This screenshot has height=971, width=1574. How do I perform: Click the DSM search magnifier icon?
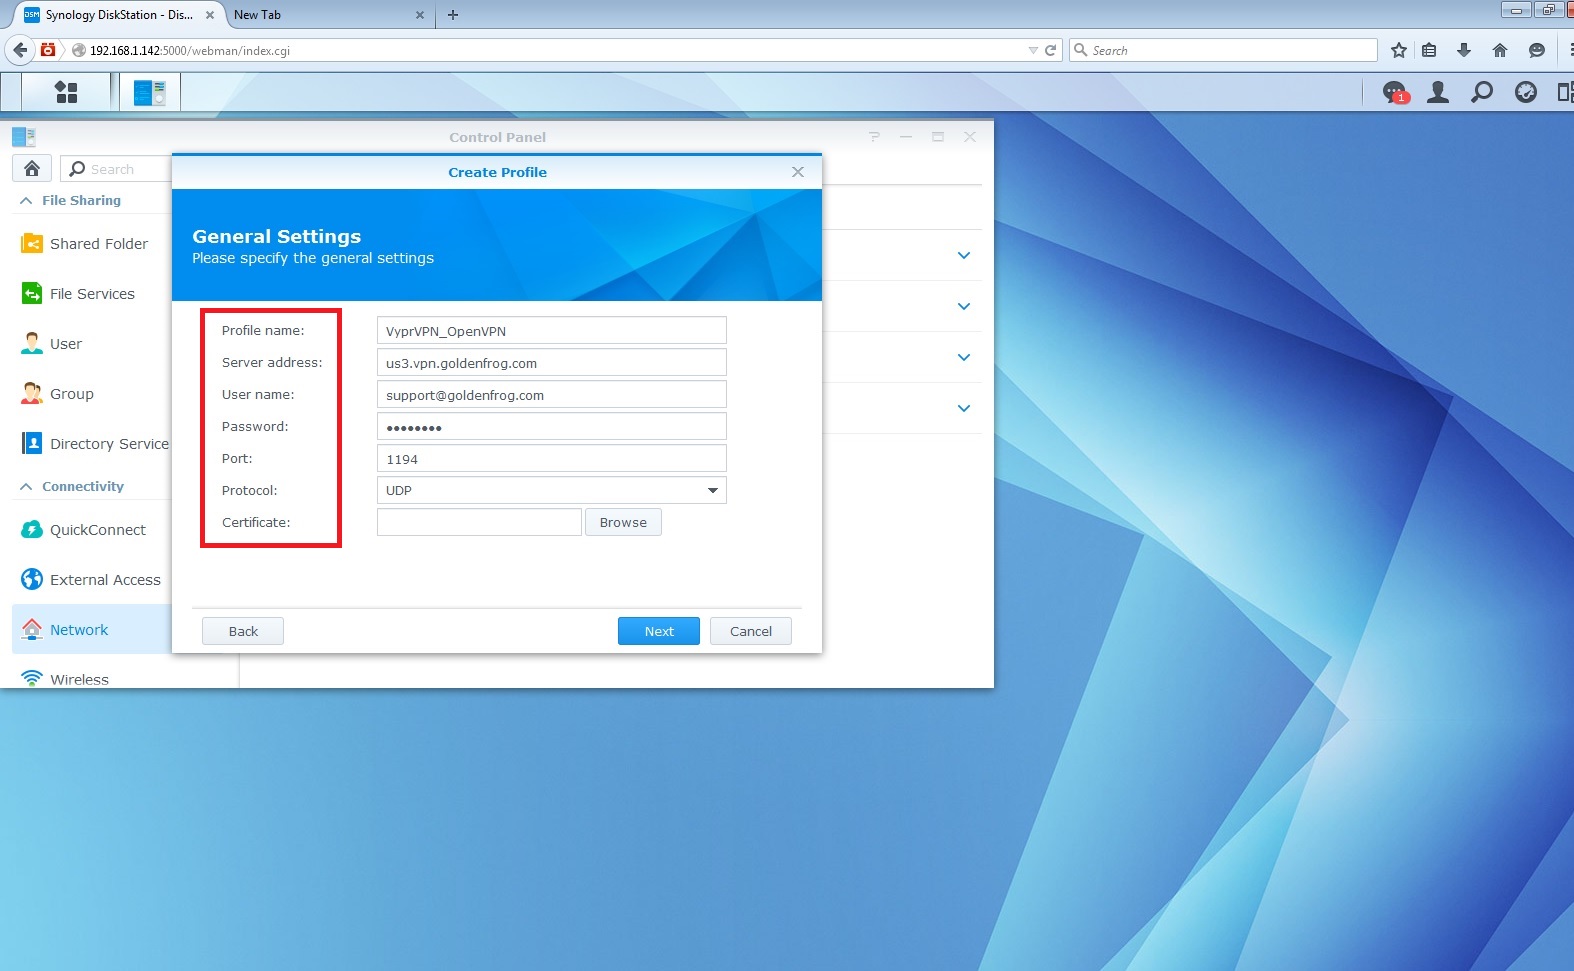click(x=1482, y=93)
